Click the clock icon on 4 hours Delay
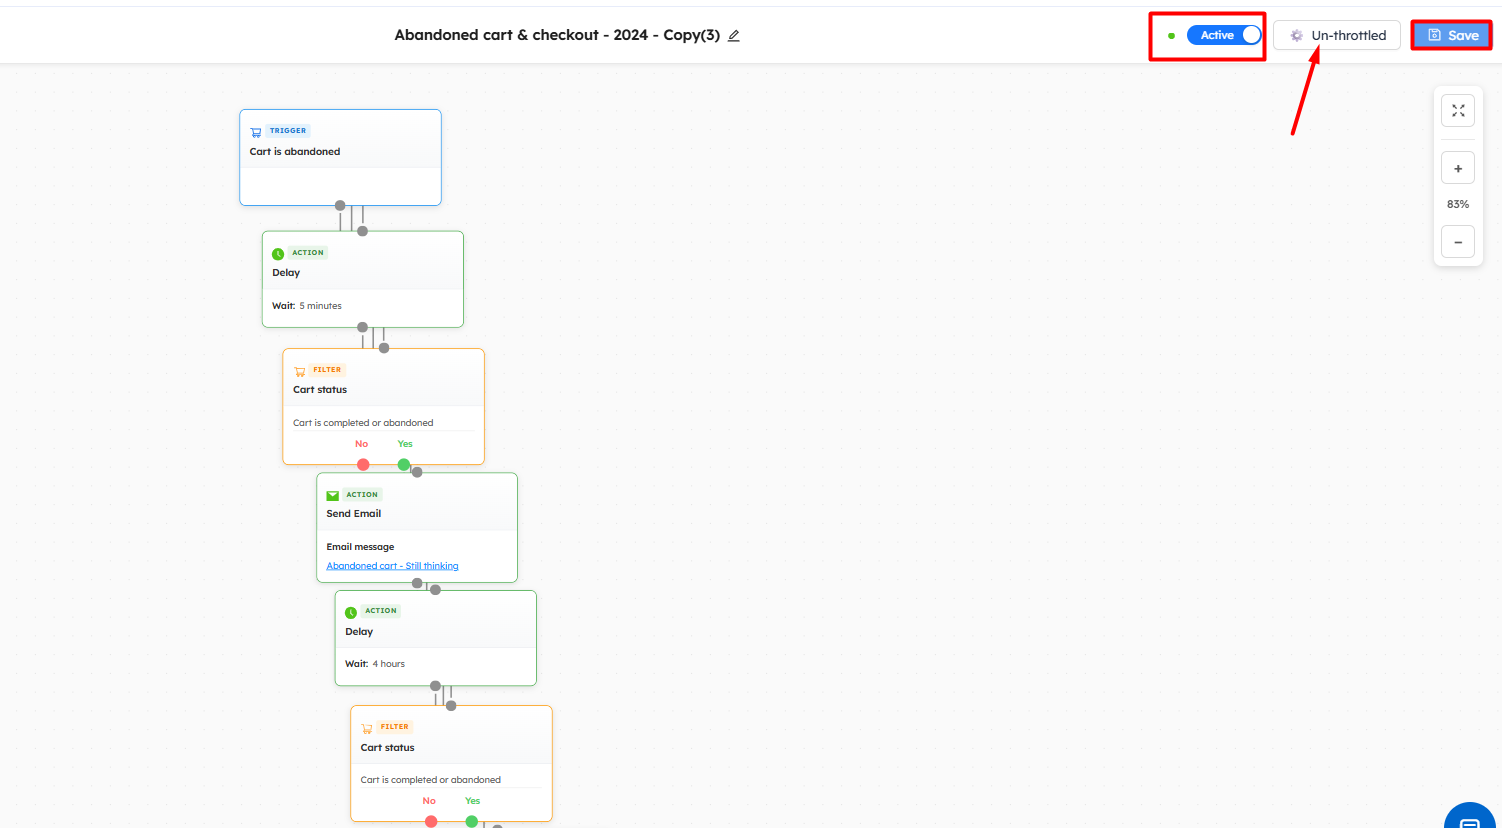The width and height of the screenshot is (1502, 828). [351, 612]
